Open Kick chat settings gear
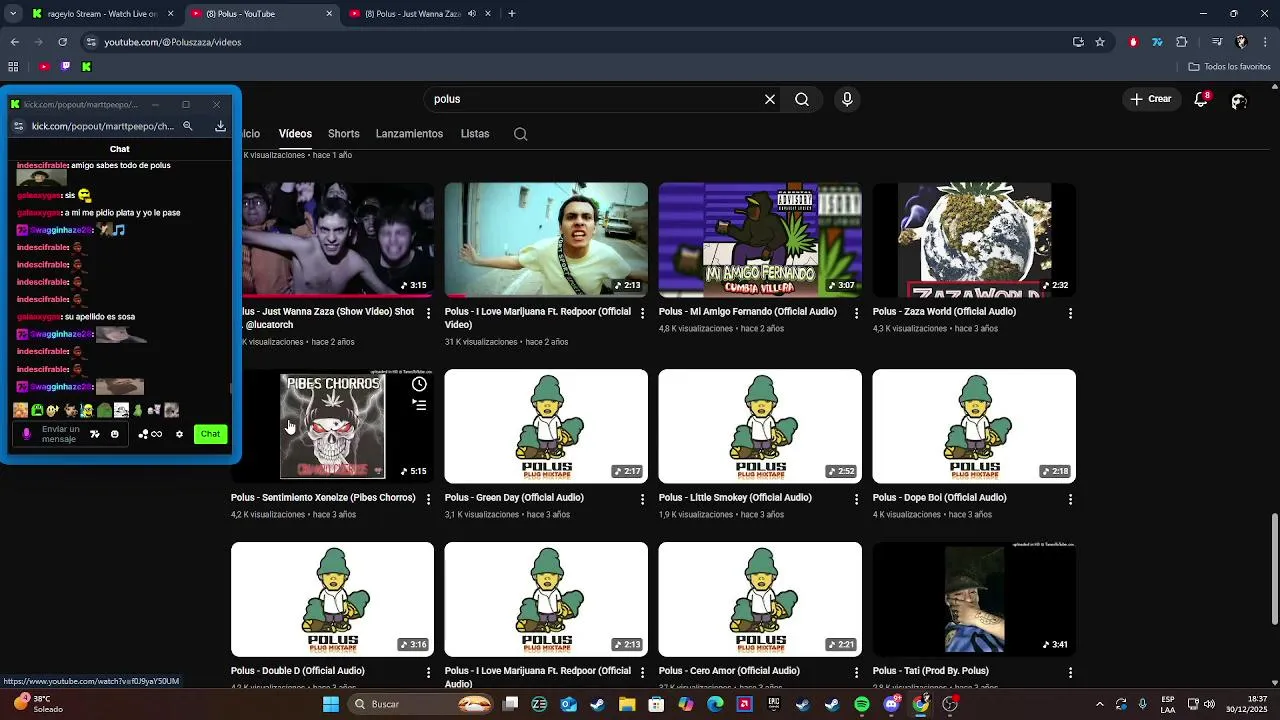1280x720 pixels. point(179,434)
